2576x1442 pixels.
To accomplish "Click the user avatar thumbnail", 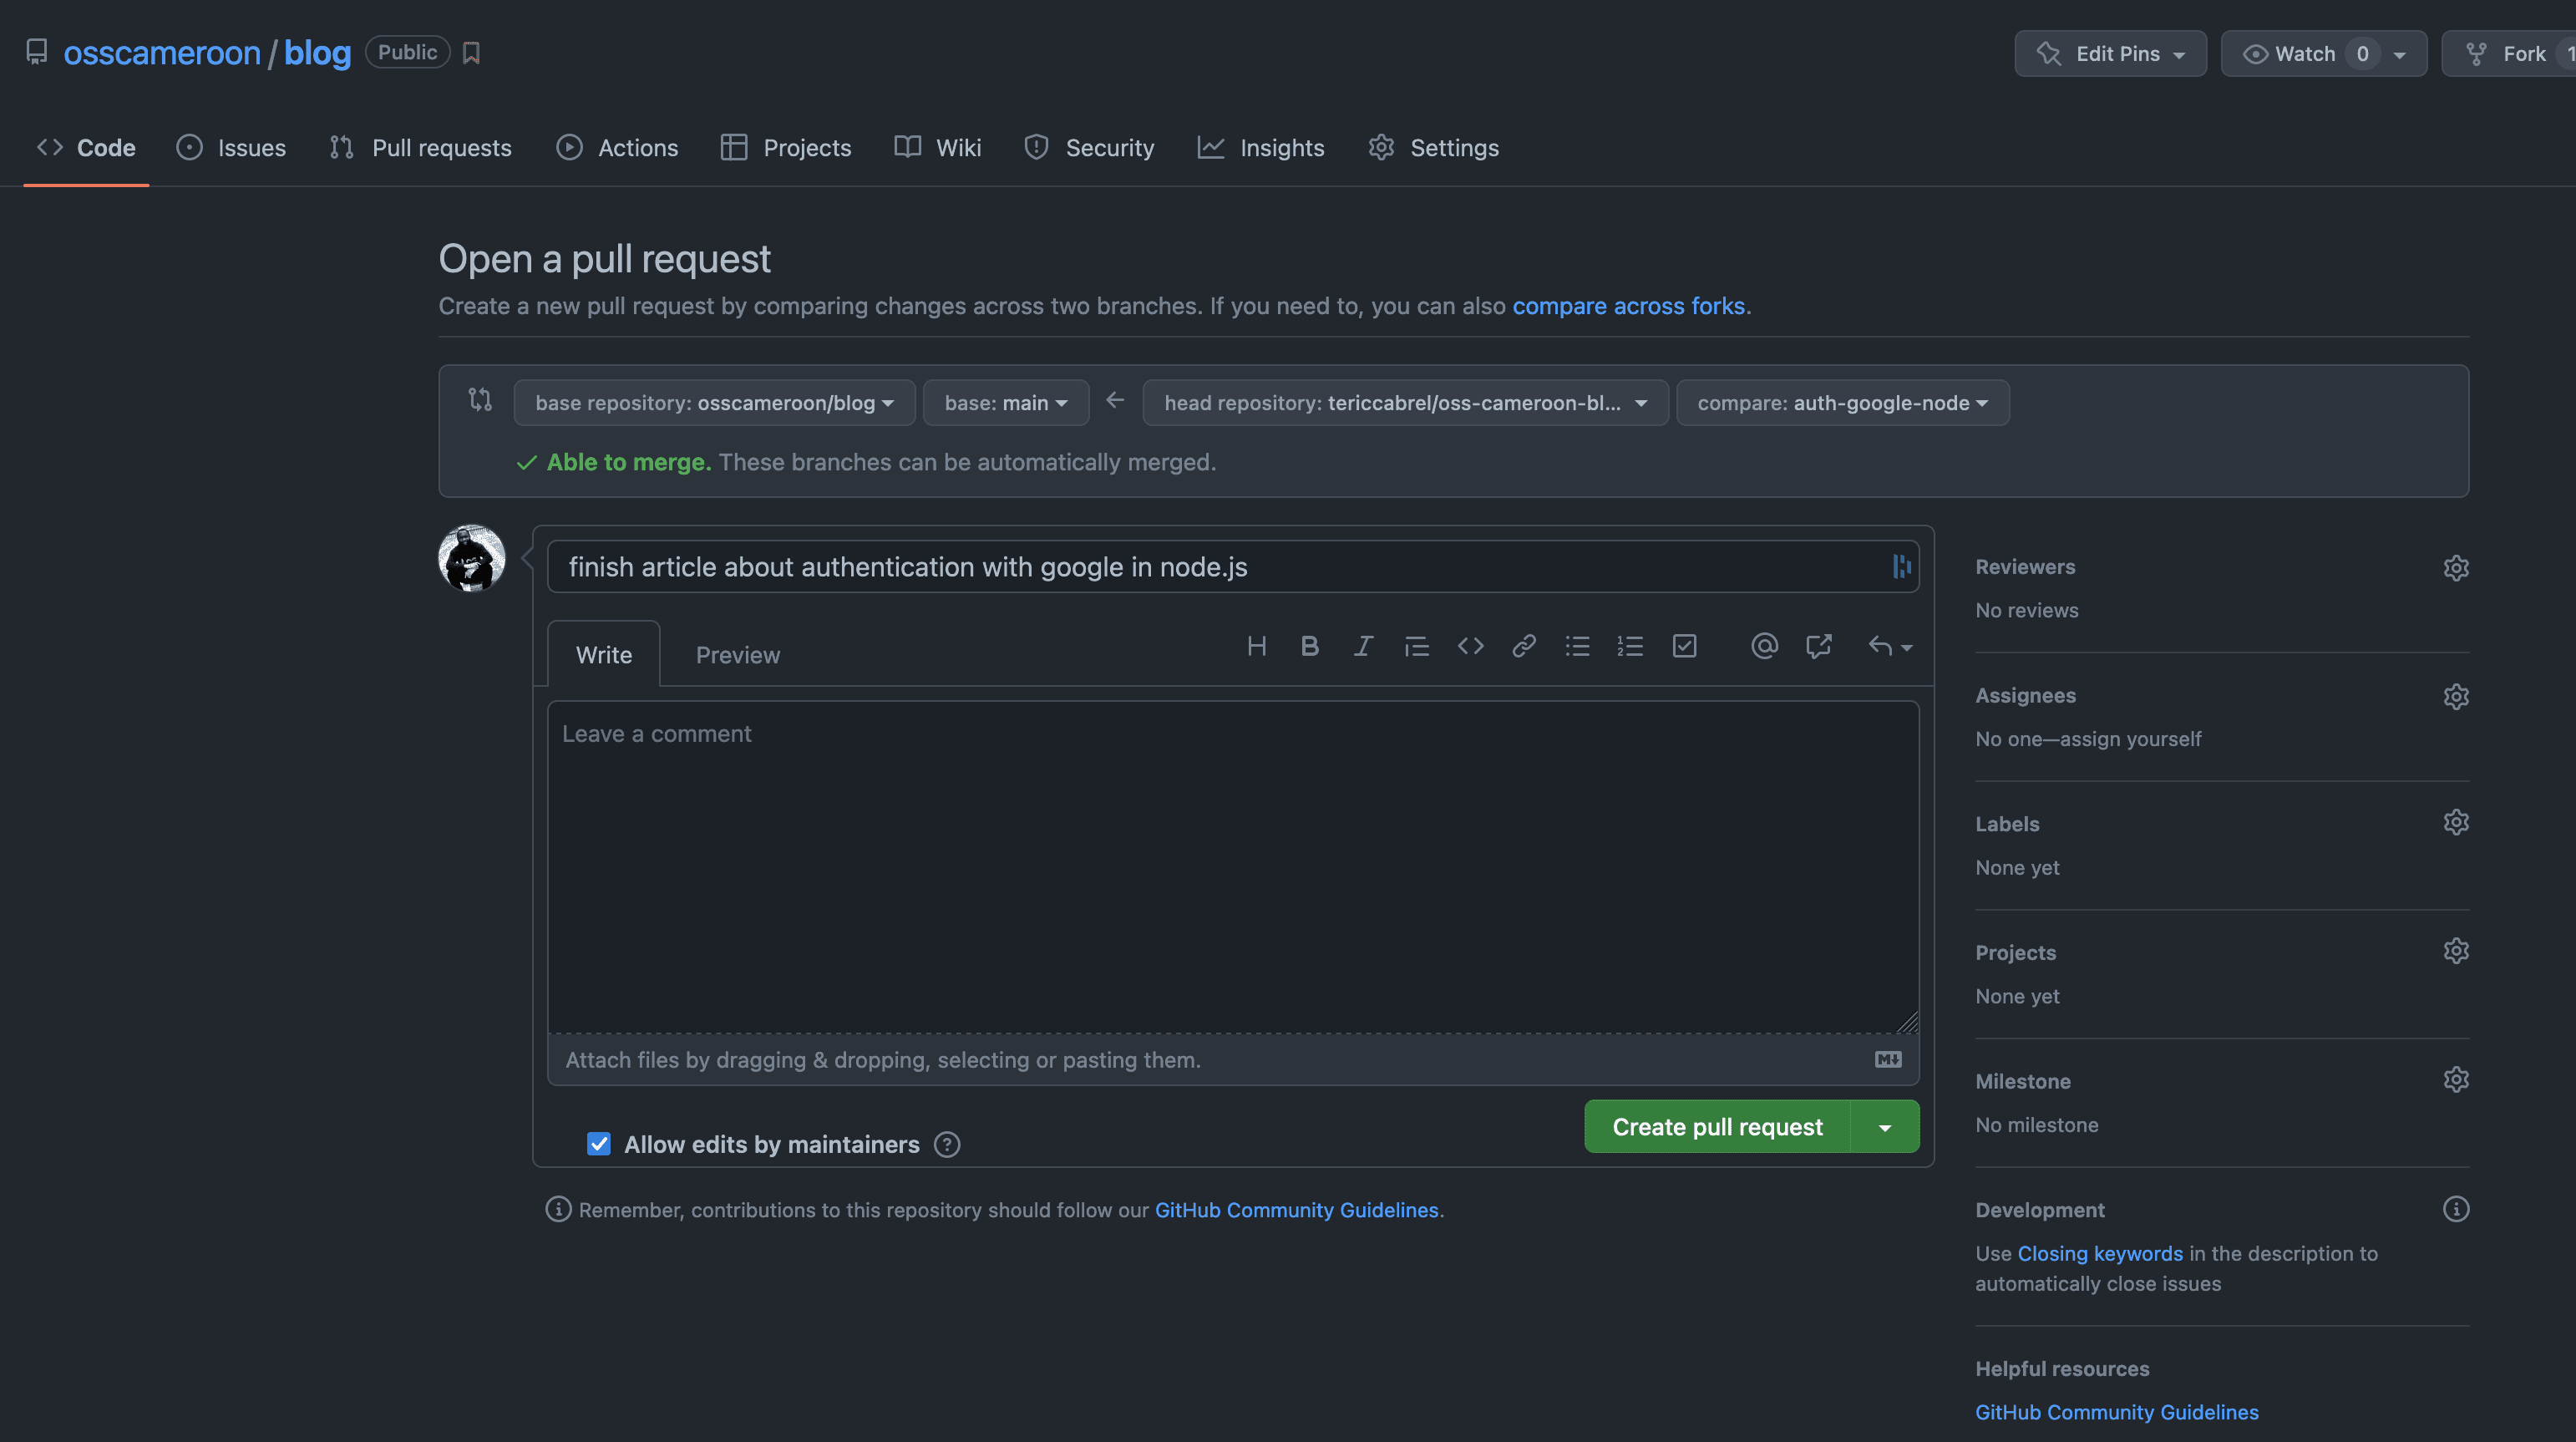I will 472,558.
